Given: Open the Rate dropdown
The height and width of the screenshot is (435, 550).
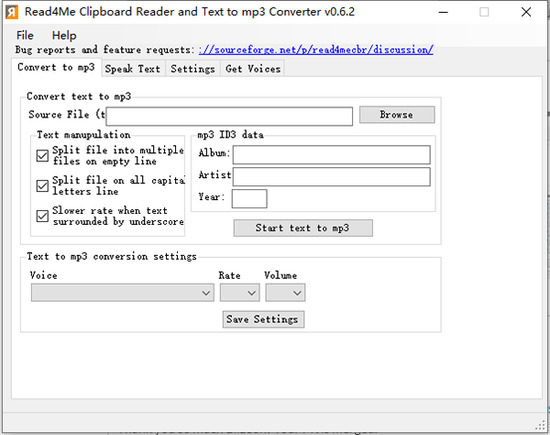Looking at the screenshot, I should (240, 293).
